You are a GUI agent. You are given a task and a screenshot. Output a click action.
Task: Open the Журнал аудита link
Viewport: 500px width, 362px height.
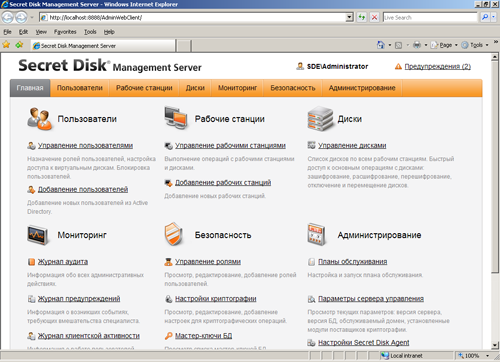click(63, 262)
